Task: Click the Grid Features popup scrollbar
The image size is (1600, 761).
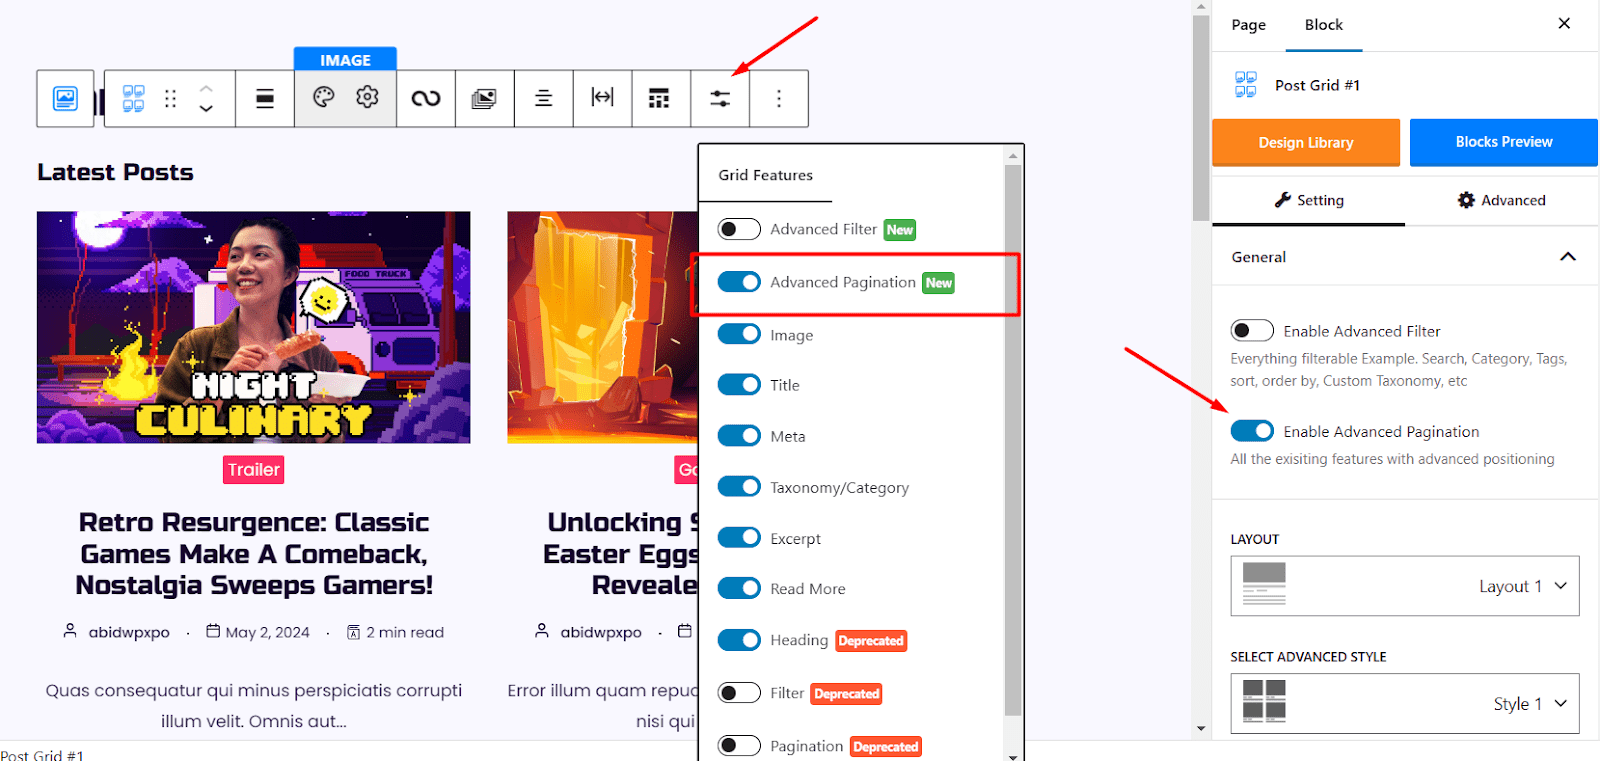Action: pyautogui.click(x=1013, y=440)
